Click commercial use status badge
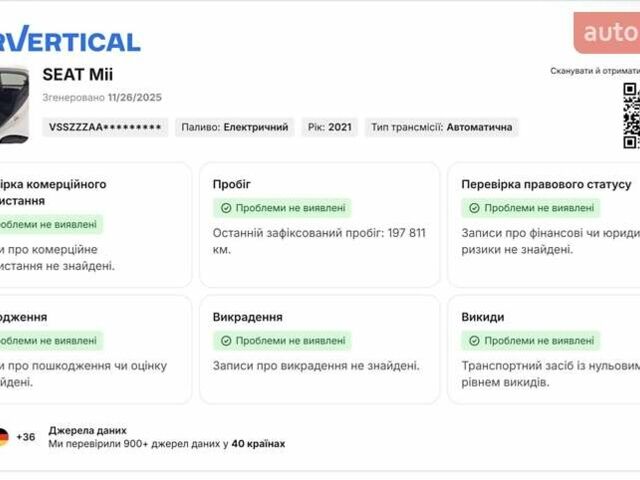Image resolution: width=640 pixels, height=480 pixels. (51, 224)
